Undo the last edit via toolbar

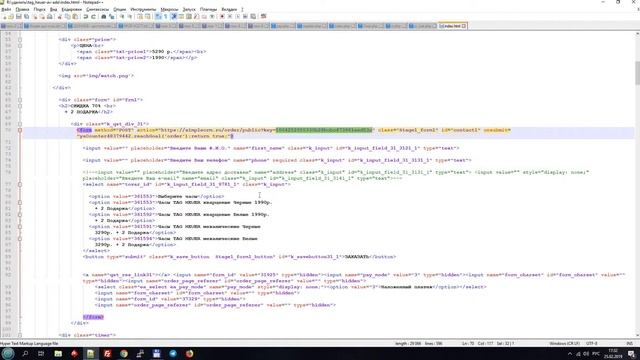[x=86, y=17]
